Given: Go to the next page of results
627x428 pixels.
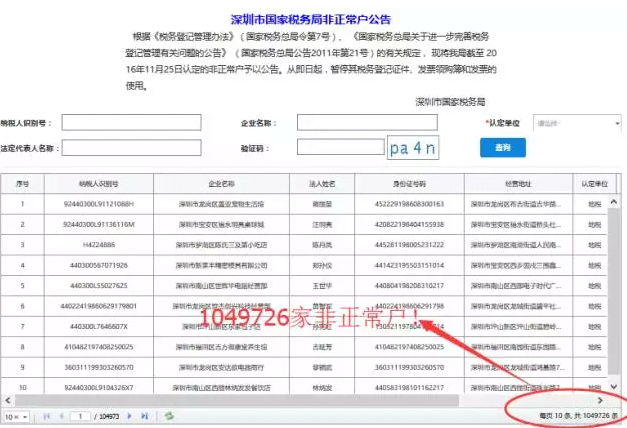Looking at the screenshot, I should (128, 414).
